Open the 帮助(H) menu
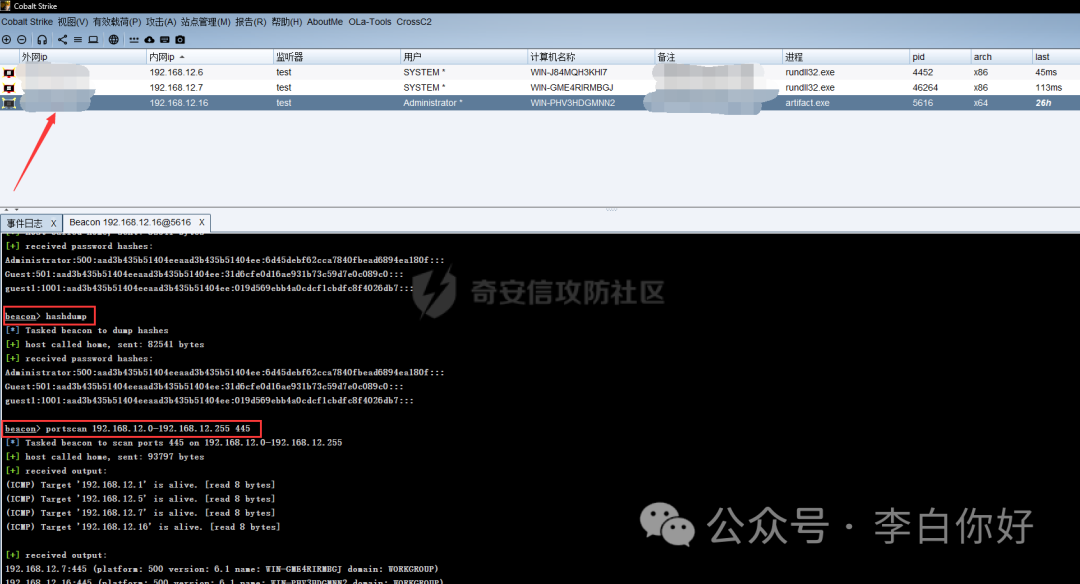This screenshot has height=584, width=1080. tap(287, 22)
